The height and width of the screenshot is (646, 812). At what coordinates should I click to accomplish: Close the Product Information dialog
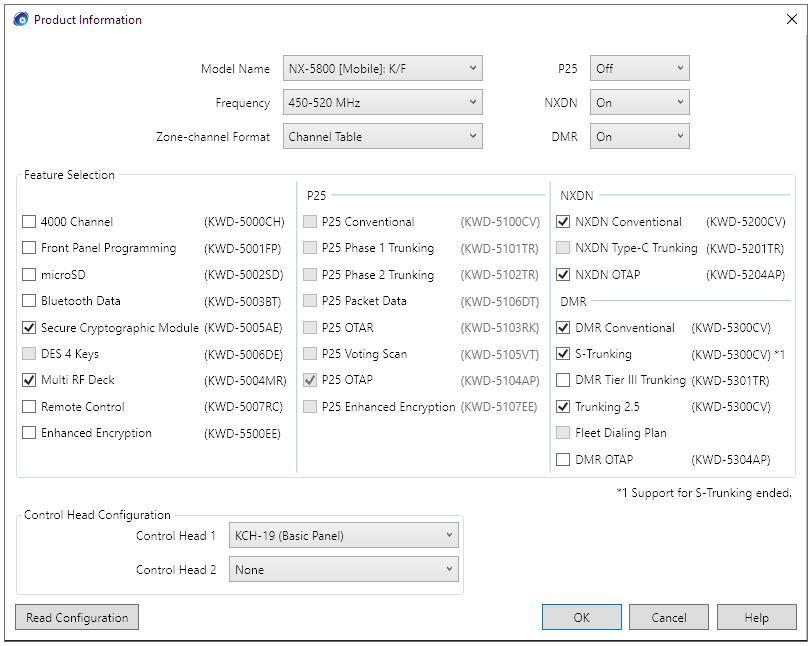(x=792, y=20)
